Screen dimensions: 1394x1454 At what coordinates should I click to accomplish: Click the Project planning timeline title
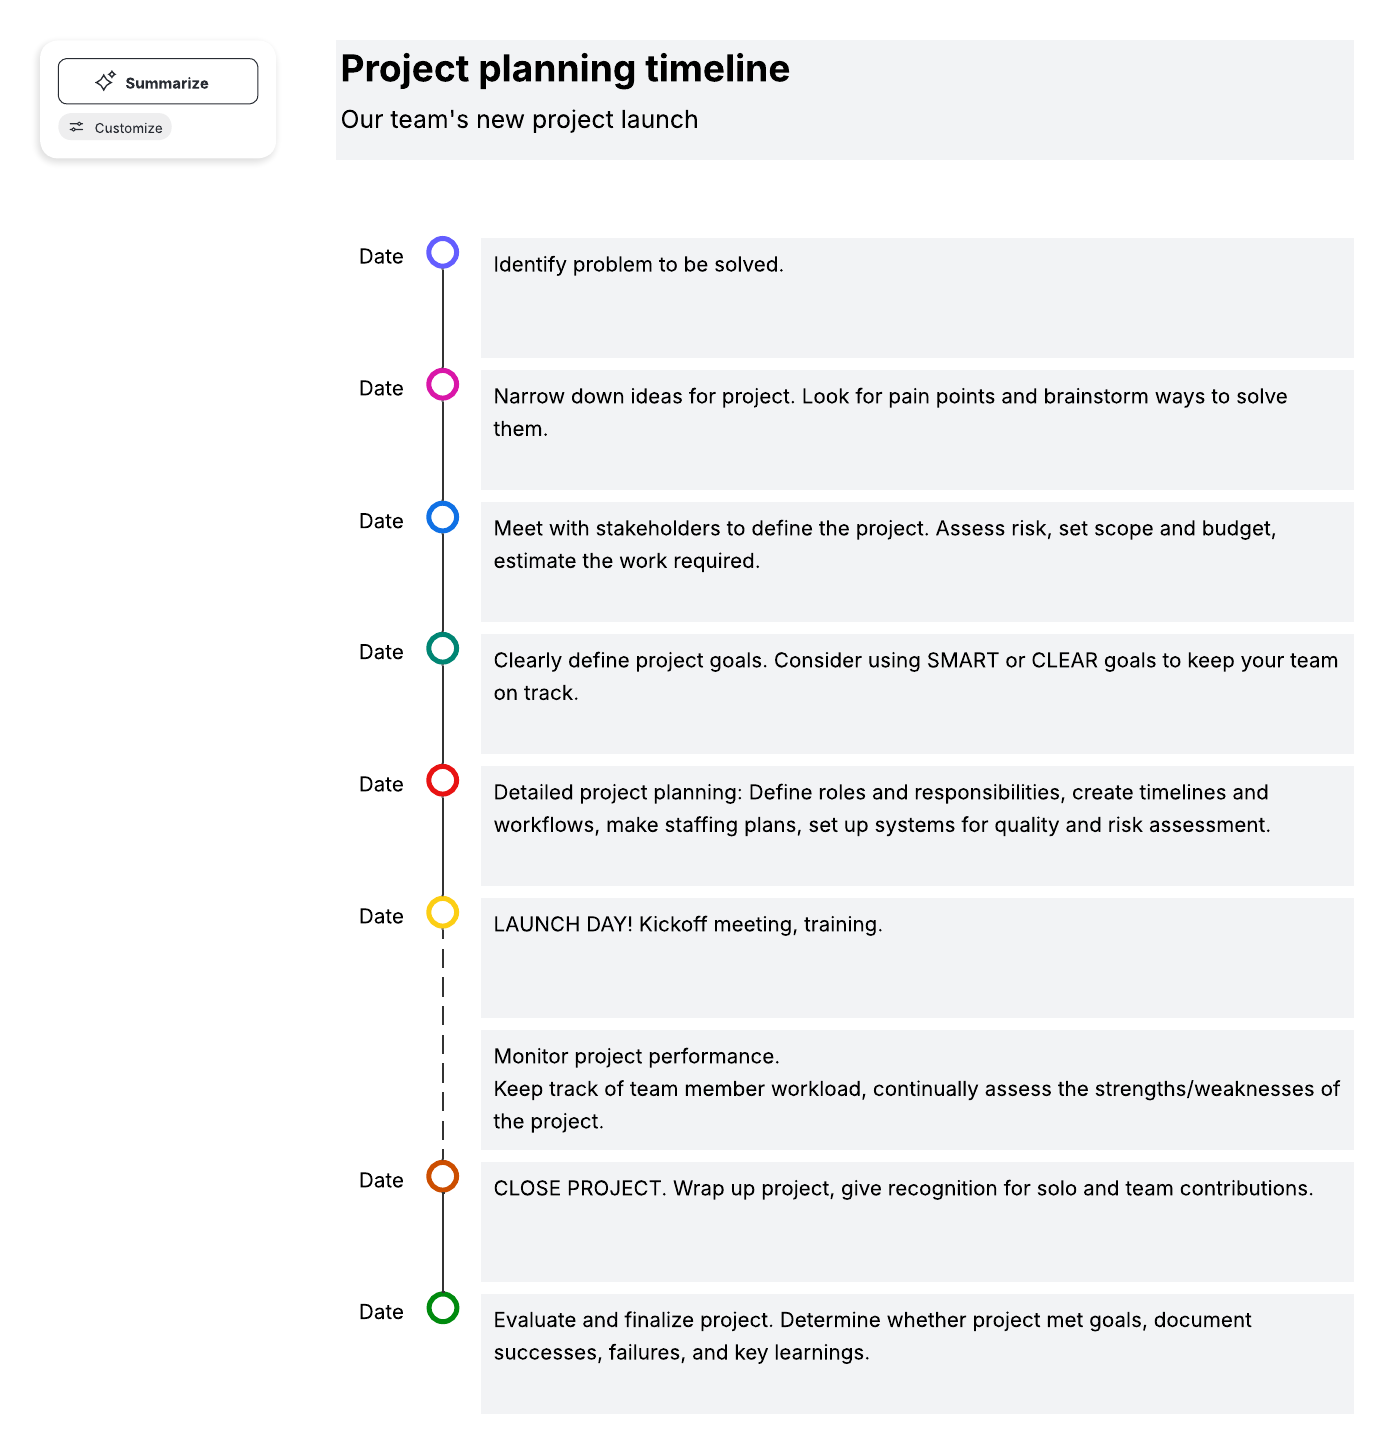[564, 68]
